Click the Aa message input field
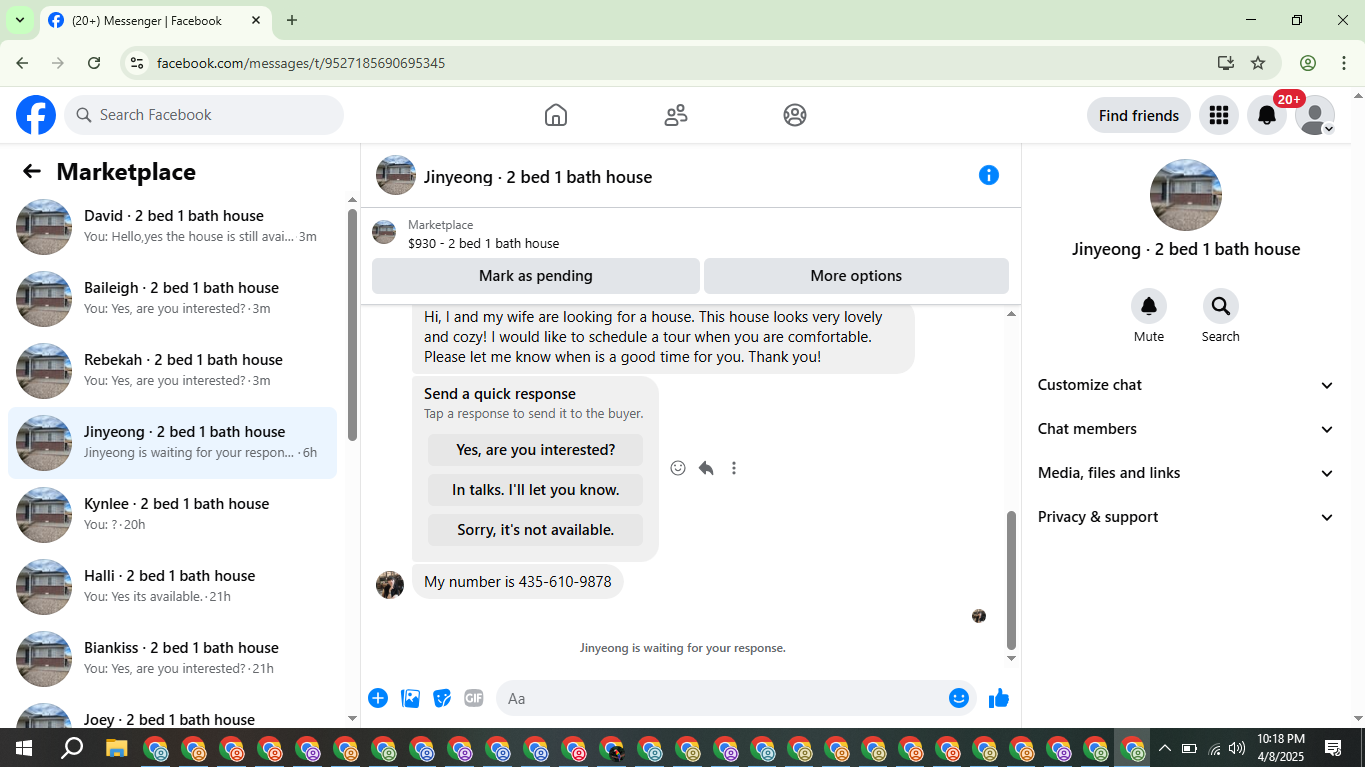 pos(736,698)
